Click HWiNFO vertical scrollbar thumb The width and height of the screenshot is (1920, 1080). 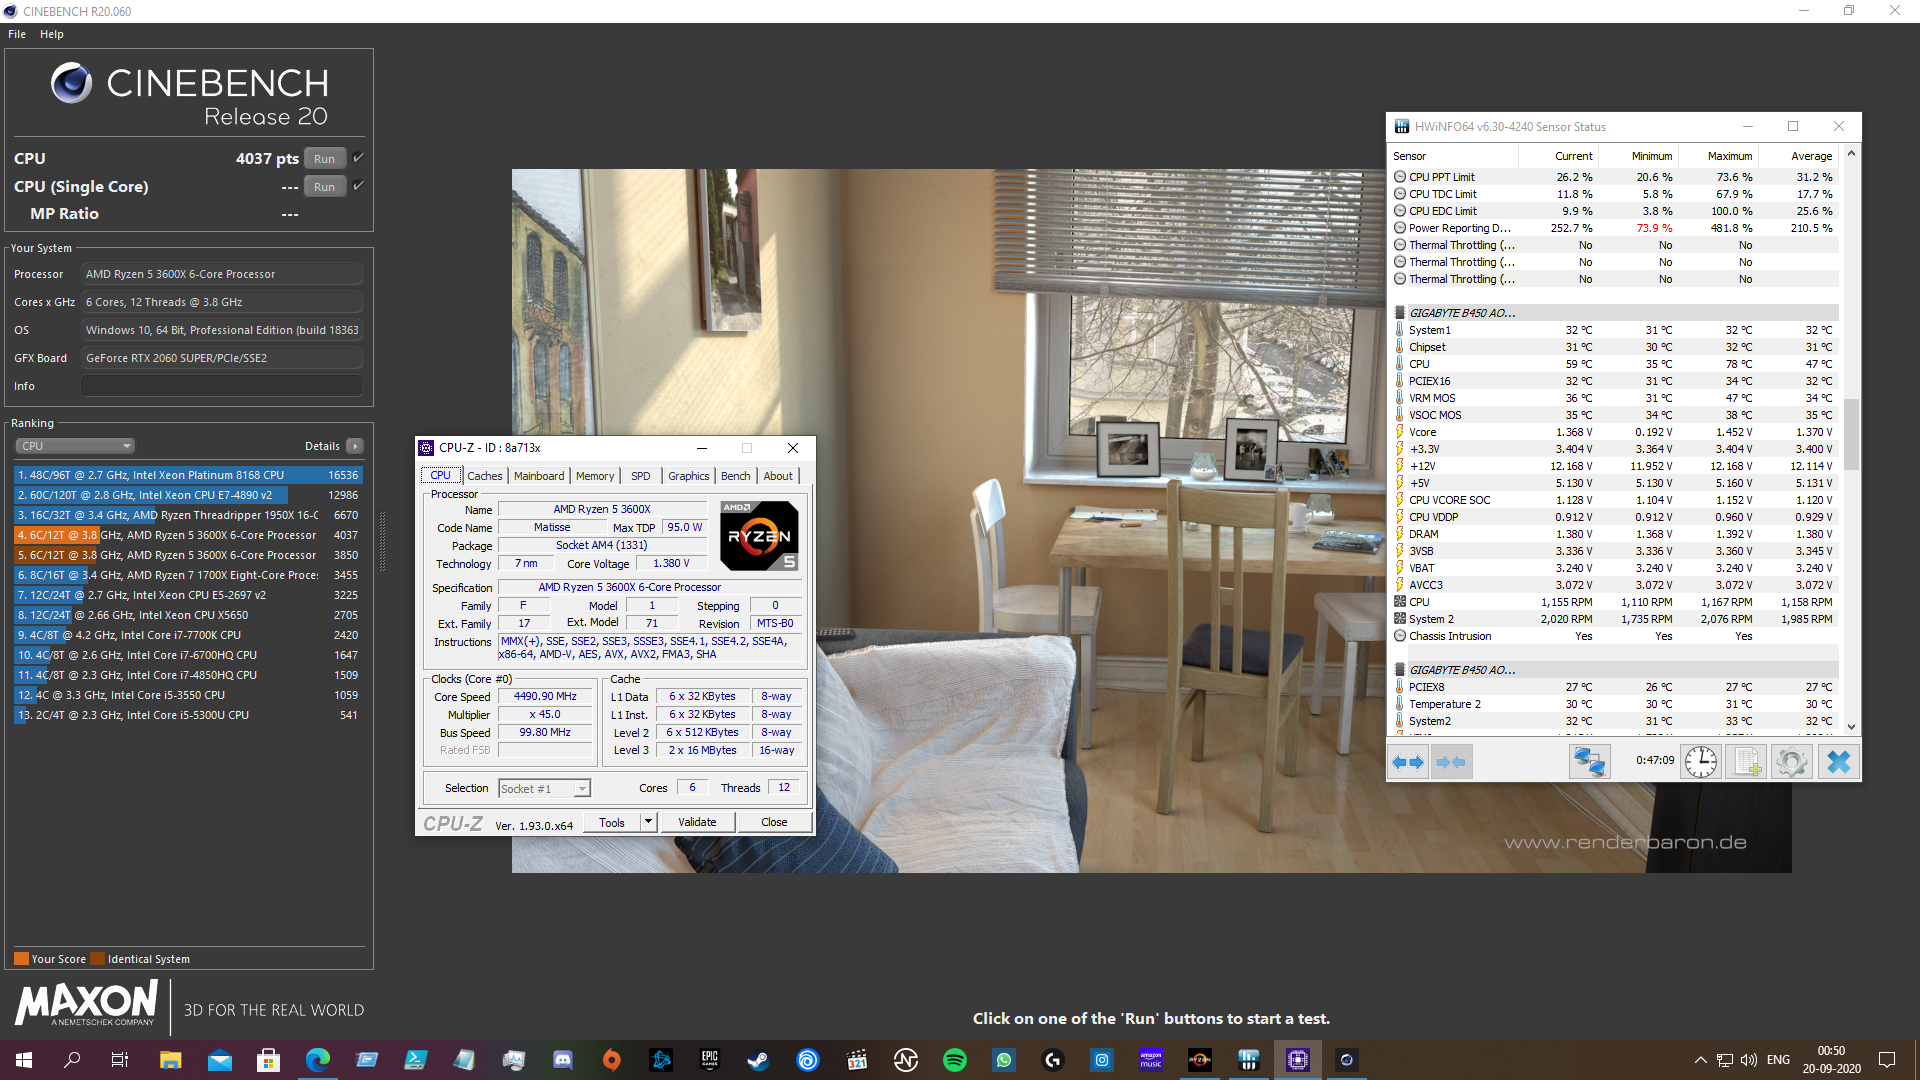click(1851, 434)
